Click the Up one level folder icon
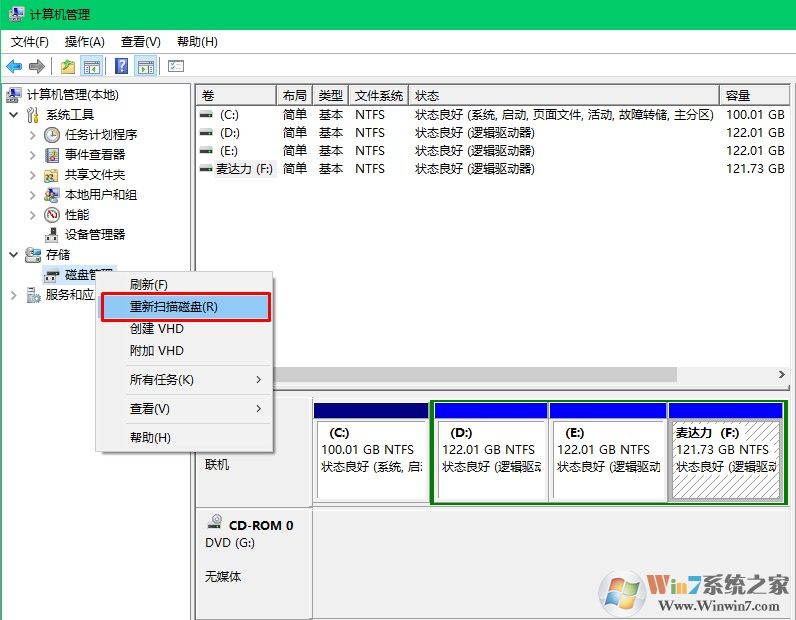 pyautogui.click(x=67, y=66)
